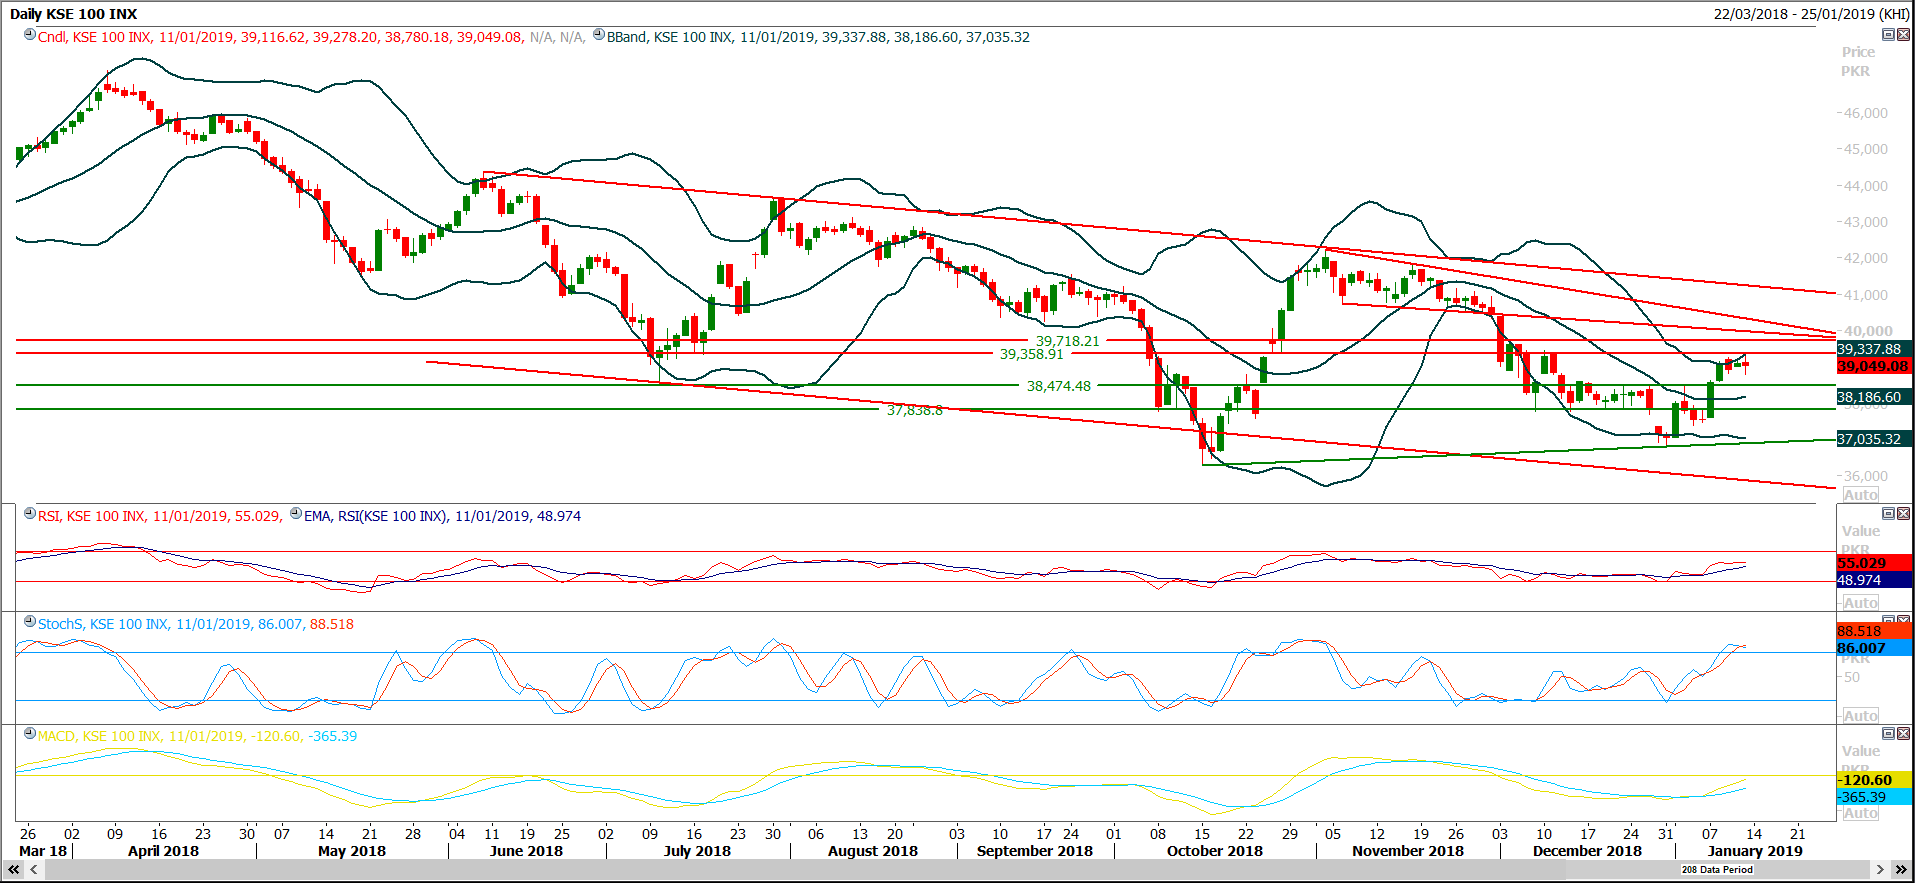
Task: Click the 55.029 RSI value tag
Action: [x=1874, y=563]
